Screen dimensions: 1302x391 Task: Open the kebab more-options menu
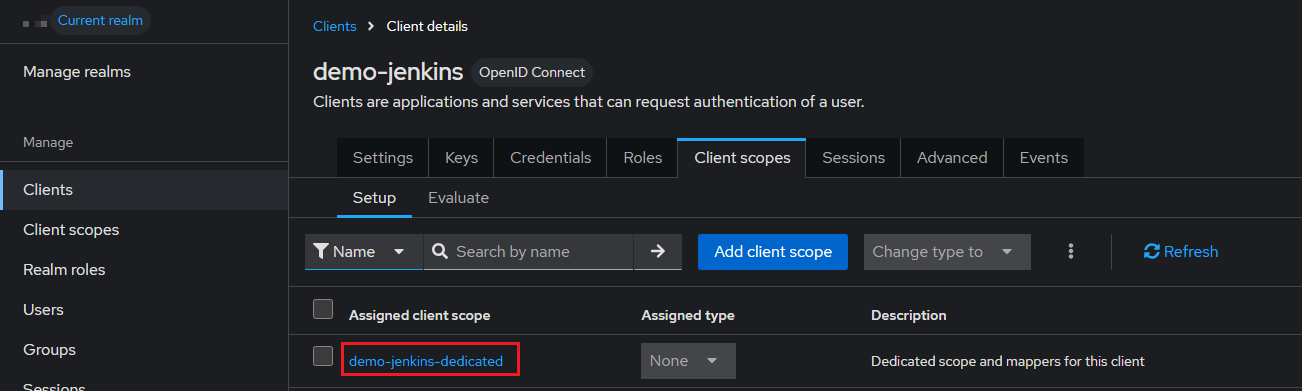pyautogui.click(x=1071, y=252)
